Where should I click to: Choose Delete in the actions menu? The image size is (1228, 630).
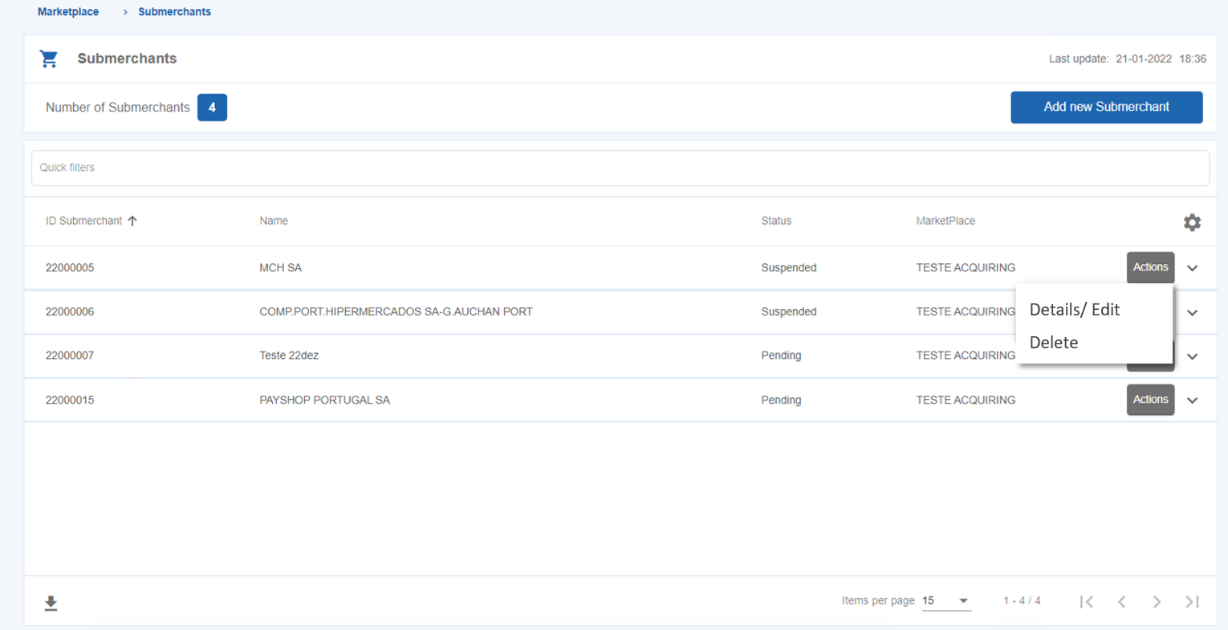click(x=1054, y=342)
